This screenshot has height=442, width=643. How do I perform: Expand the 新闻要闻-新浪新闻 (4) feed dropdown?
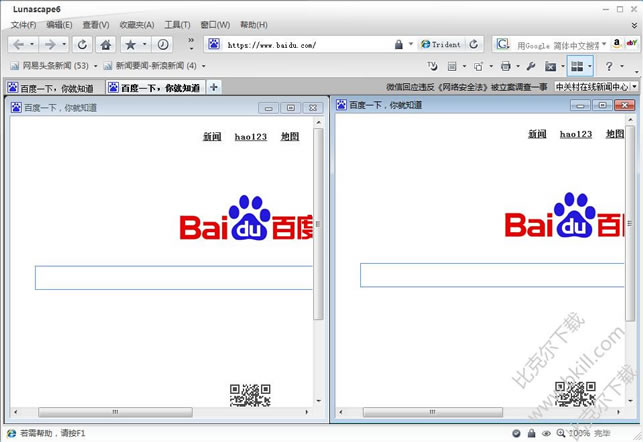(203, 66)
